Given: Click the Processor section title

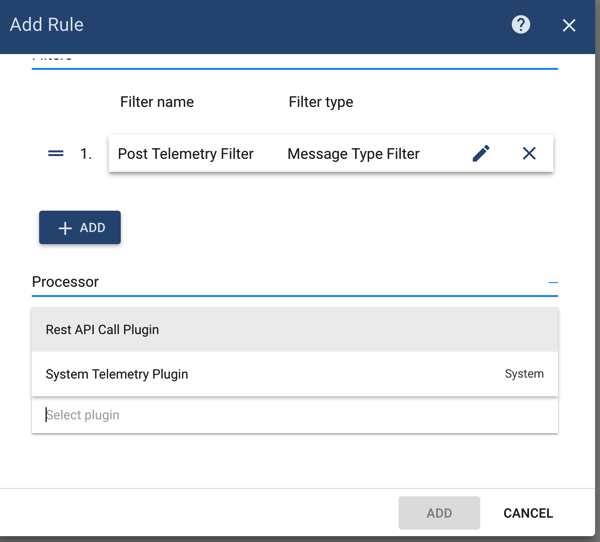Looking at the screenshot, I should point(65,282).
